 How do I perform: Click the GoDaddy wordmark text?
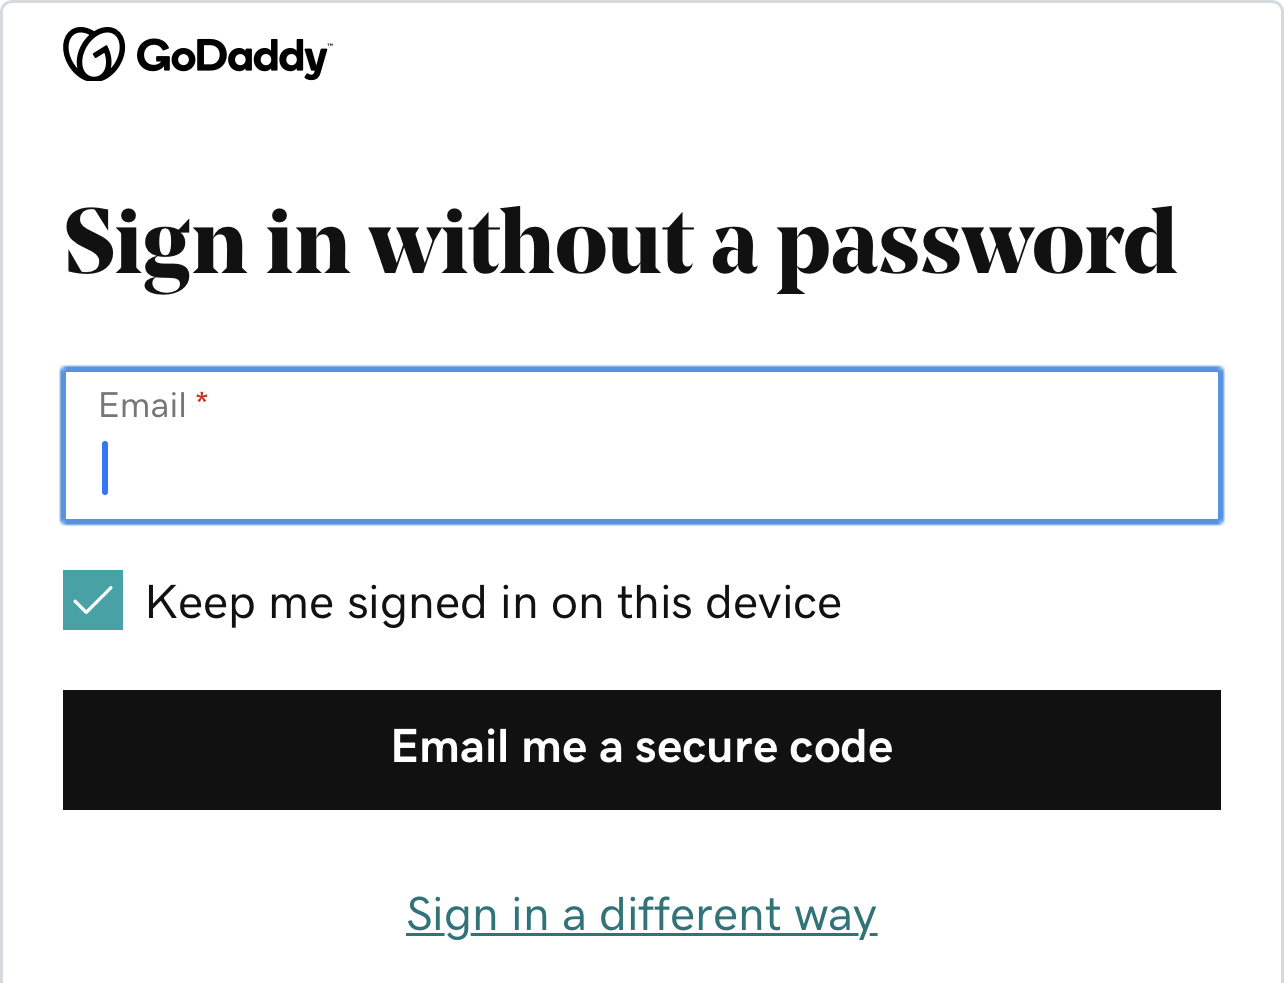pos(233,57)
